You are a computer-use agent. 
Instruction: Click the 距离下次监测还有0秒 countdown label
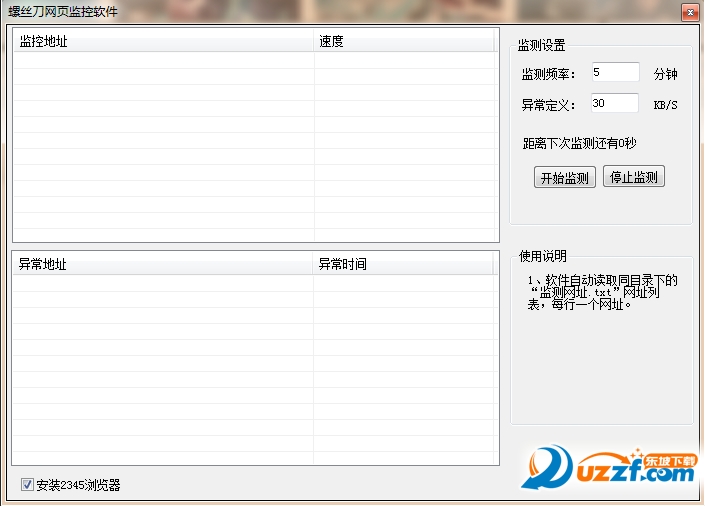pos(579,143)
